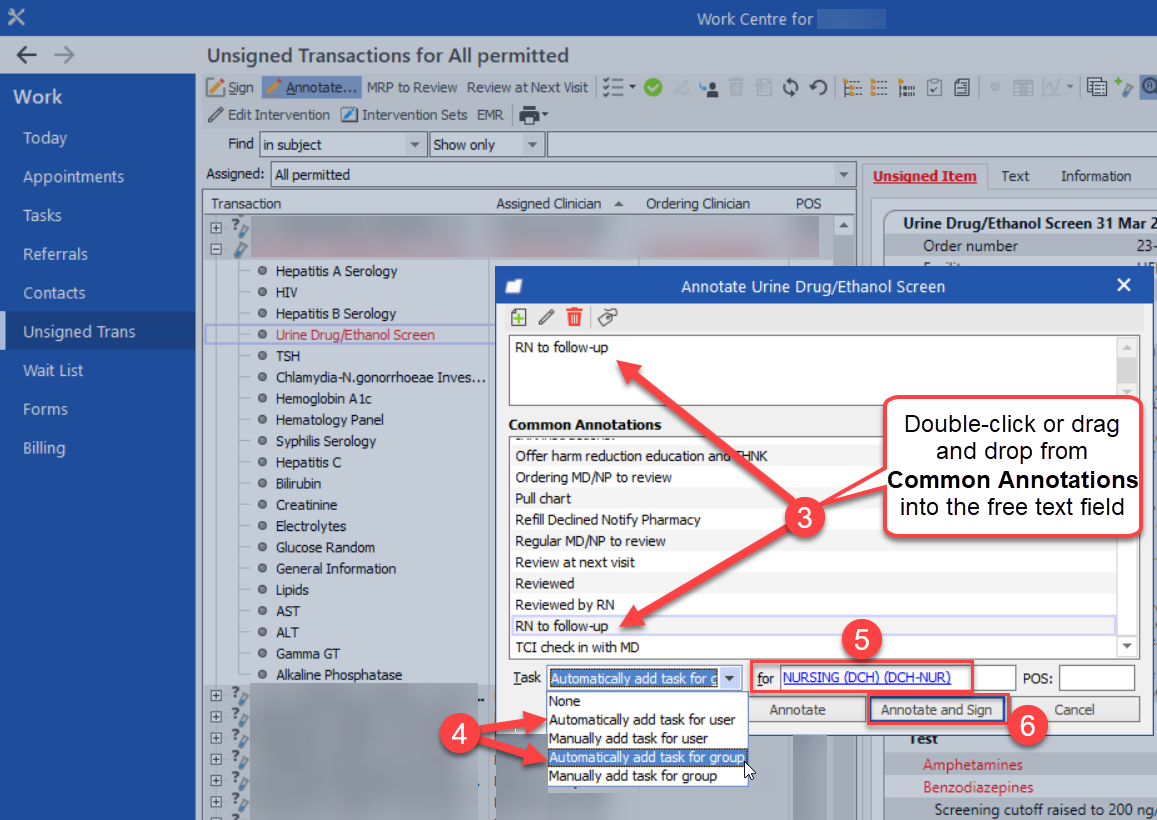Switch to the Information tab
The width and height of the screenshot is (1157, 820).
[1095, 176]
